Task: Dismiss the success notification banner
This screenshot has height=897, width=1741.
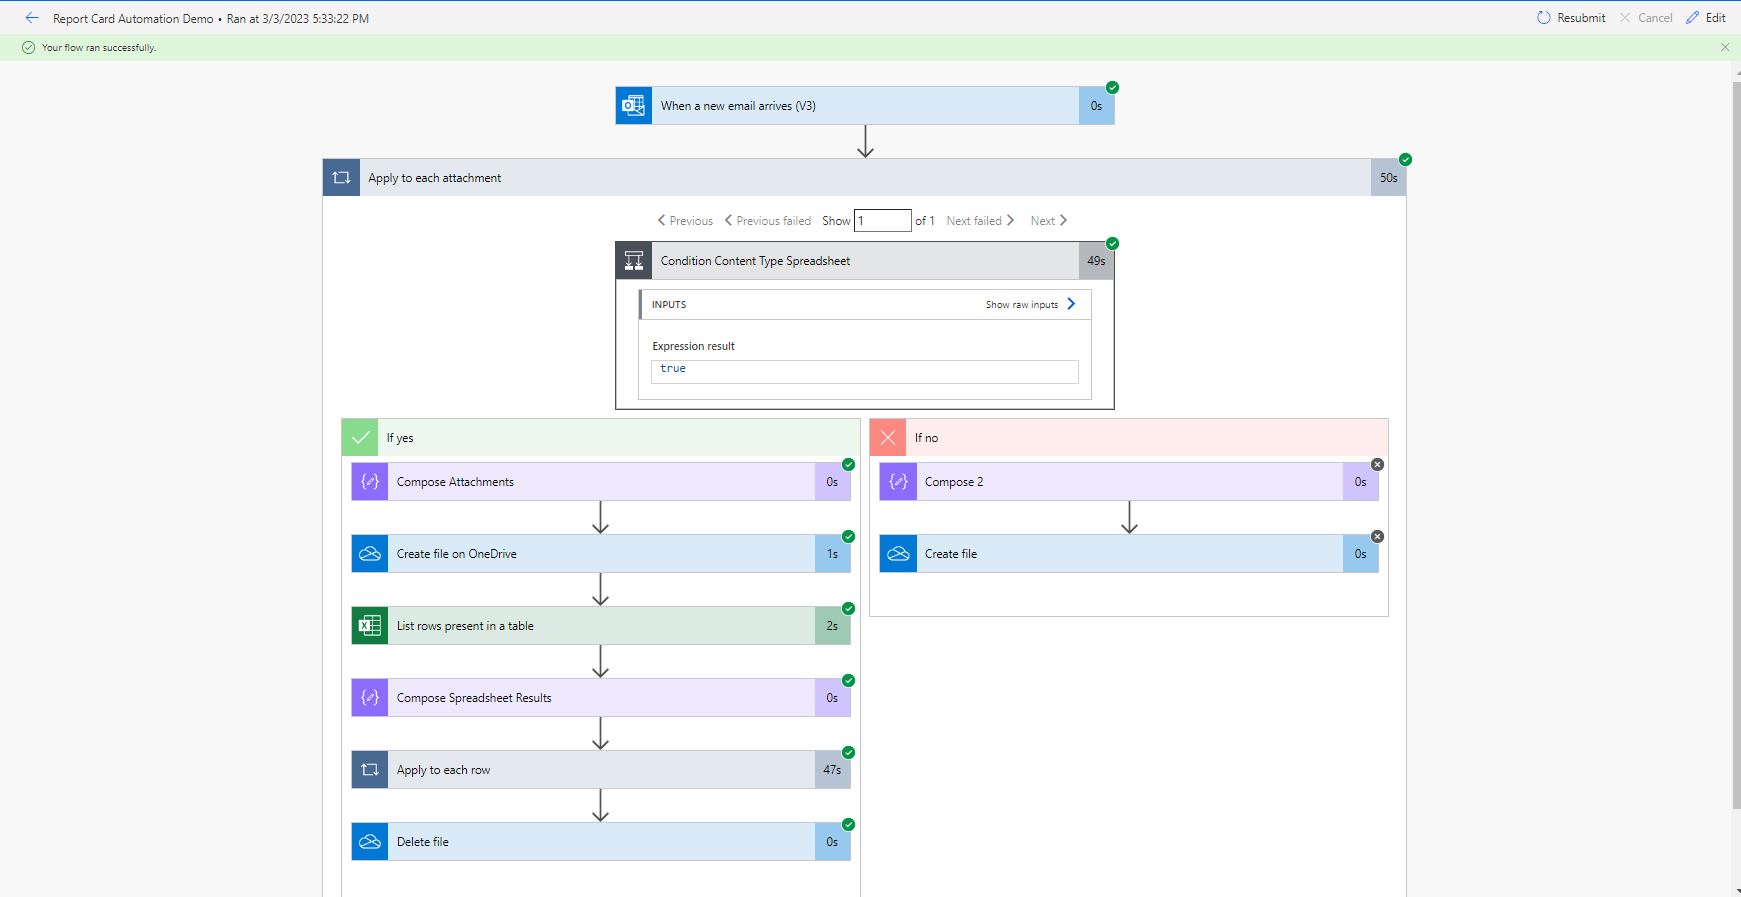Action: click(x=1725, y=47)
